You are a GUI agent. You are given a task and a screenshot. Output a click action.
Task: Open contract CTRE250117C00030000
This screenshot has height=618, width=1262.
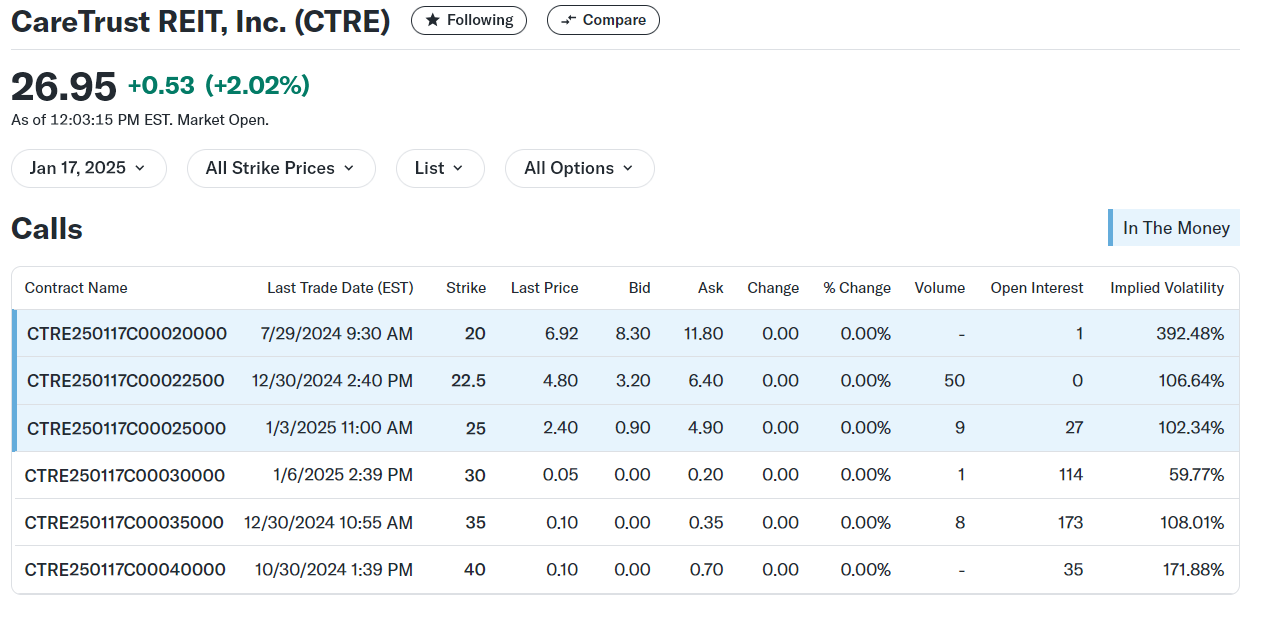pyautogui.click(x=125, y=475)
